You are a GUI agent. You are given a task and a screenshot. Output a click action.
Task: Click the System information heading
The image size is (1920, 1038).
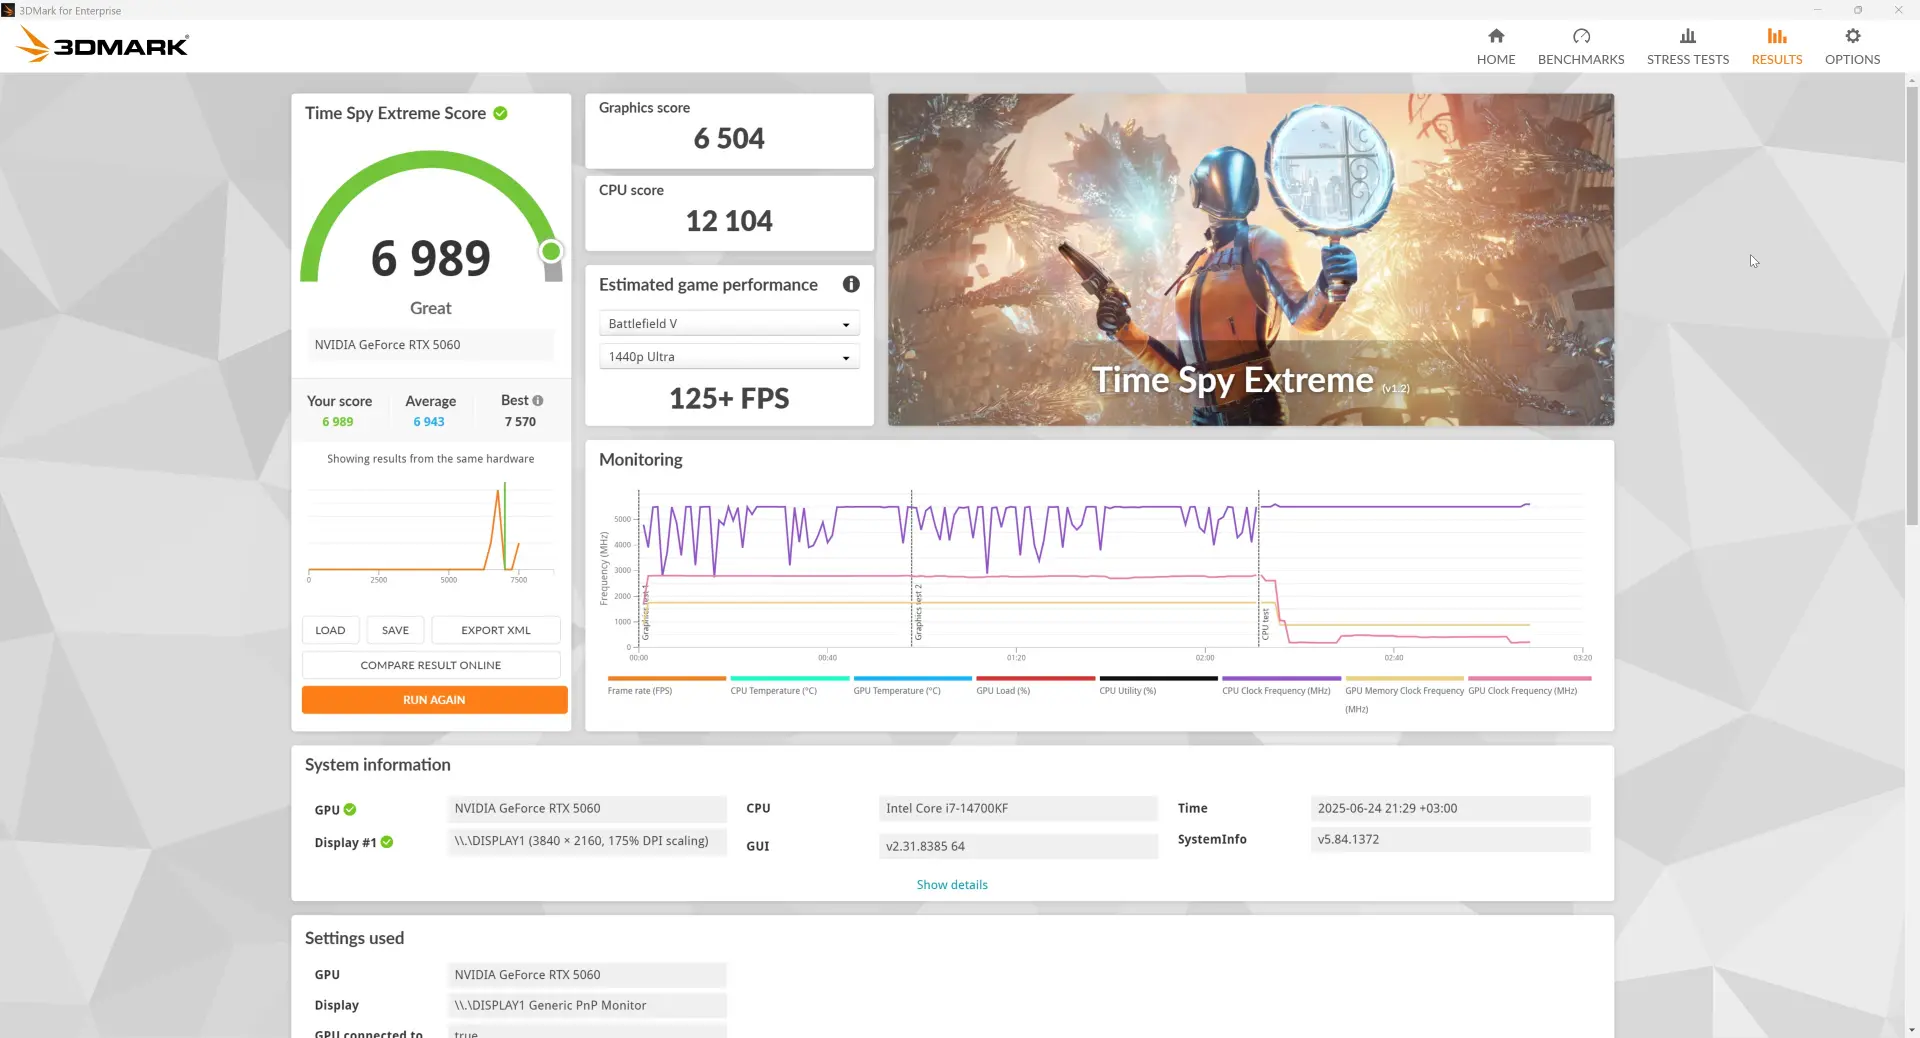coord(378,765)
